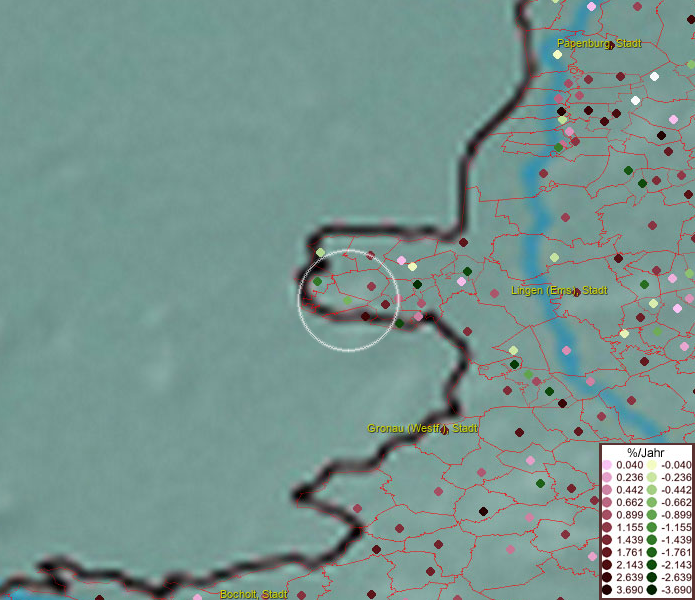The height and width of the screenshot is (600, 695).
Task: Select the -0.662 legend value
Action: pos(676,503)
